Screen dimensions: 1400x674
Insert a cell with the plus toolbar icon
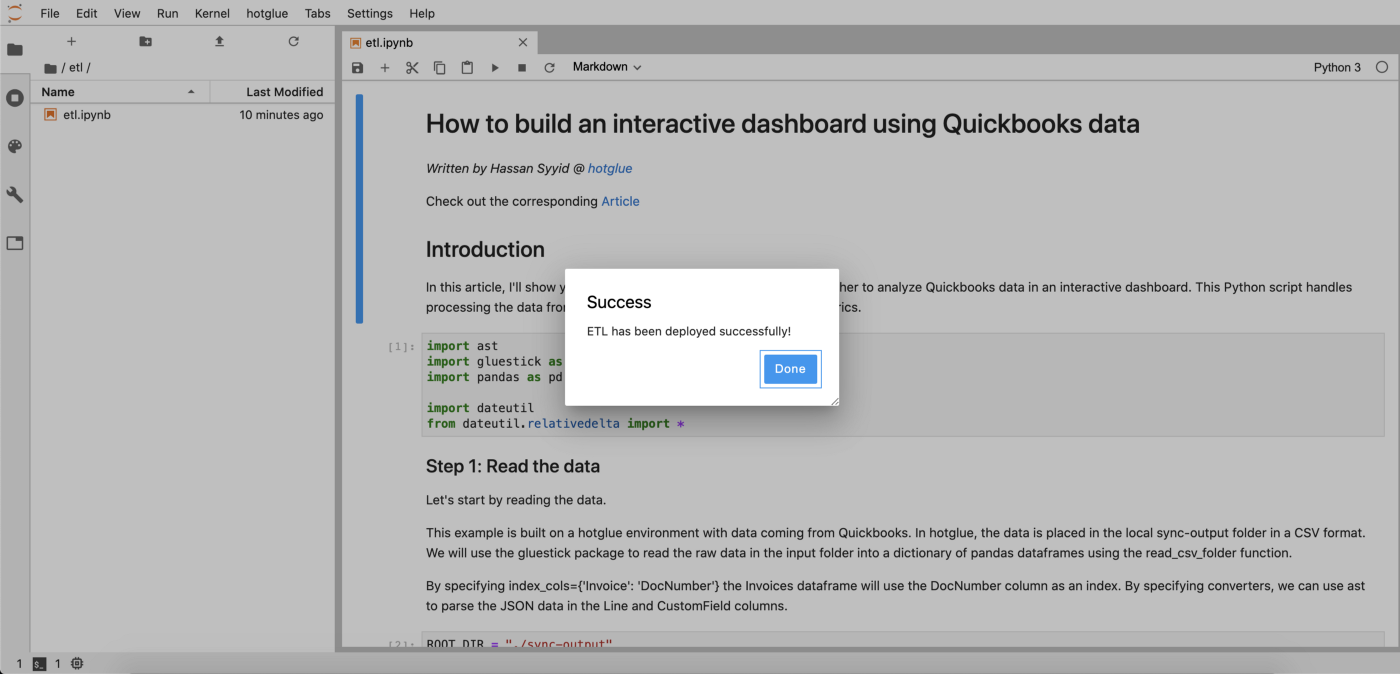click(x=385, y=68)
